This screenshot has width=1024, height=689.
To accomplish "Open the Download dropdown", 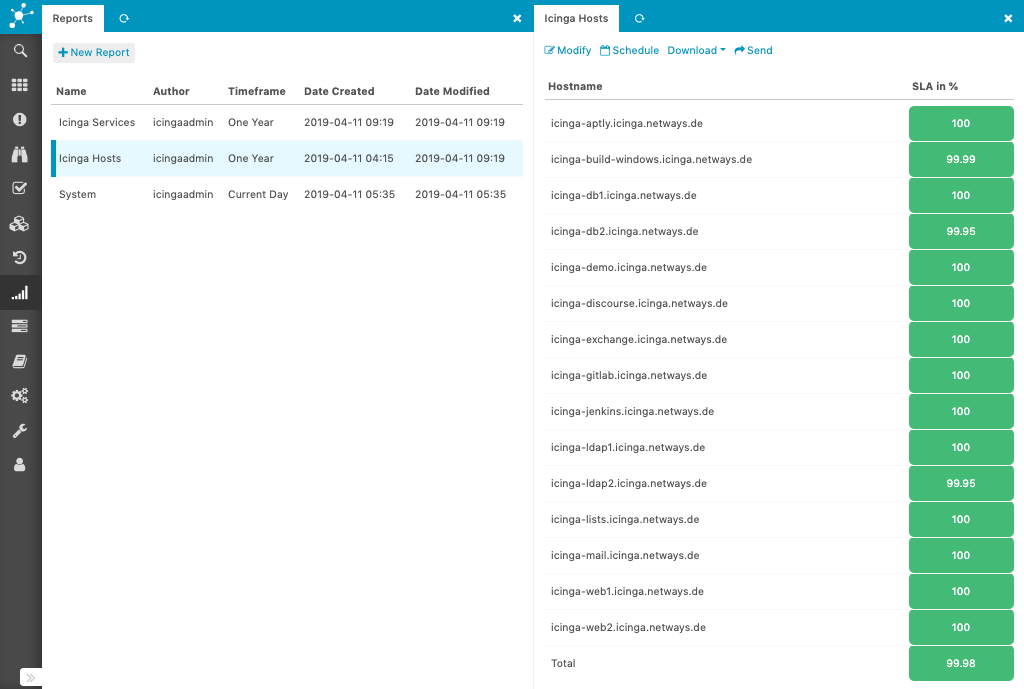I will (x=696, y=50).
